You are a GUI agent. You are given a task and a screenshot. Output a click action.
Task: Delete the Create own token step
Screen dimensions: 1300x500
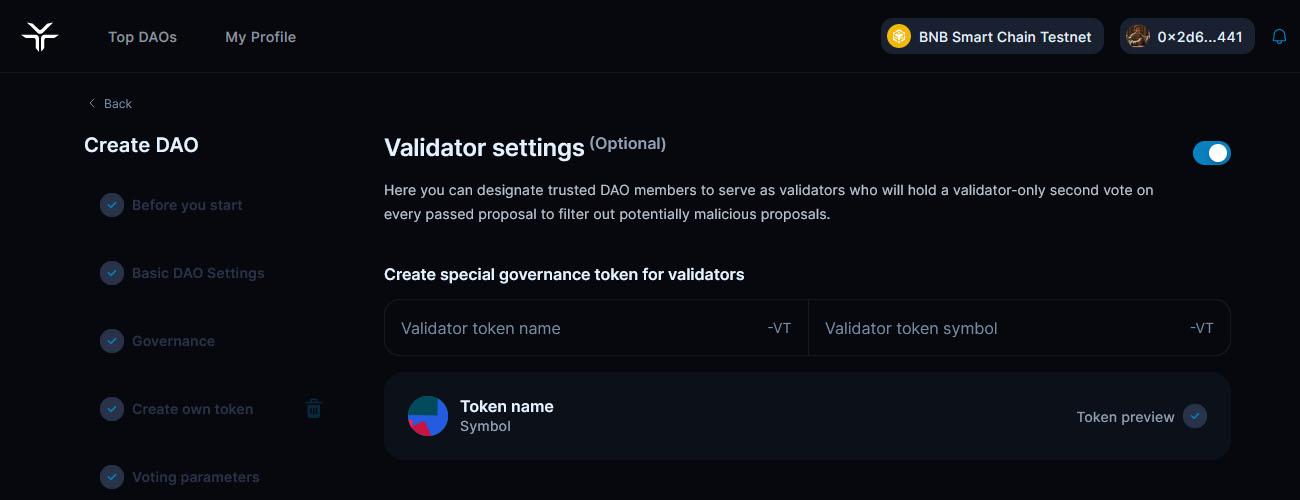click(x=313, y=408)
